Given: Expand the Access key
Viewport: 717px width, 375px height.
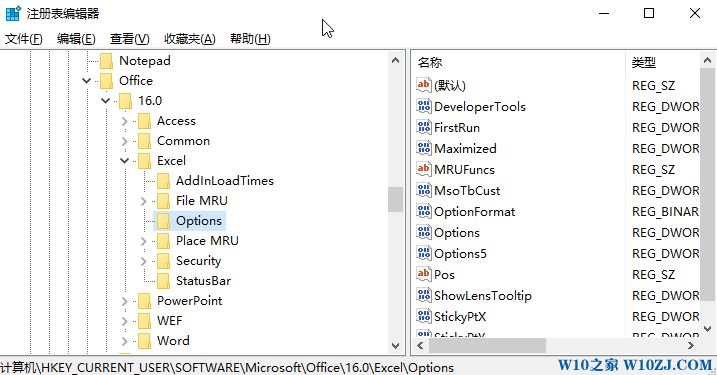Looking at the screenshot, I should click(x=124, y=121).
